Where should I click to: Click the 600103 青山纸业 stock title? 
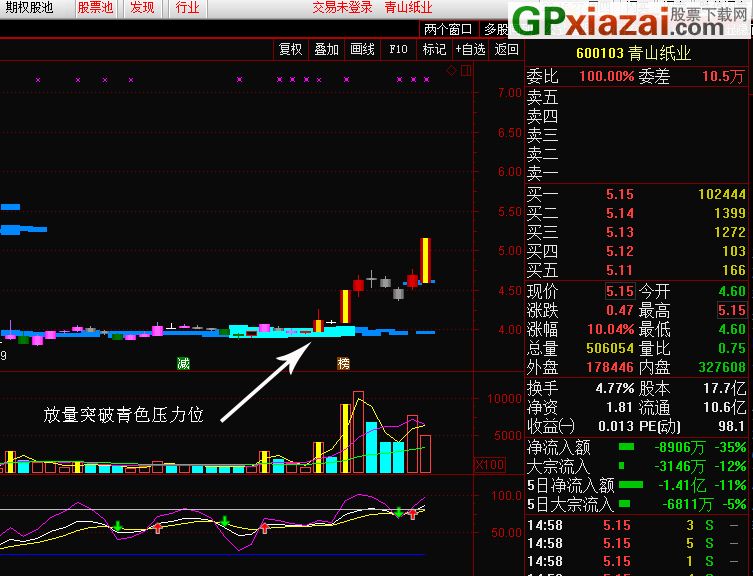pyautogui.click(x=633, y=53)
